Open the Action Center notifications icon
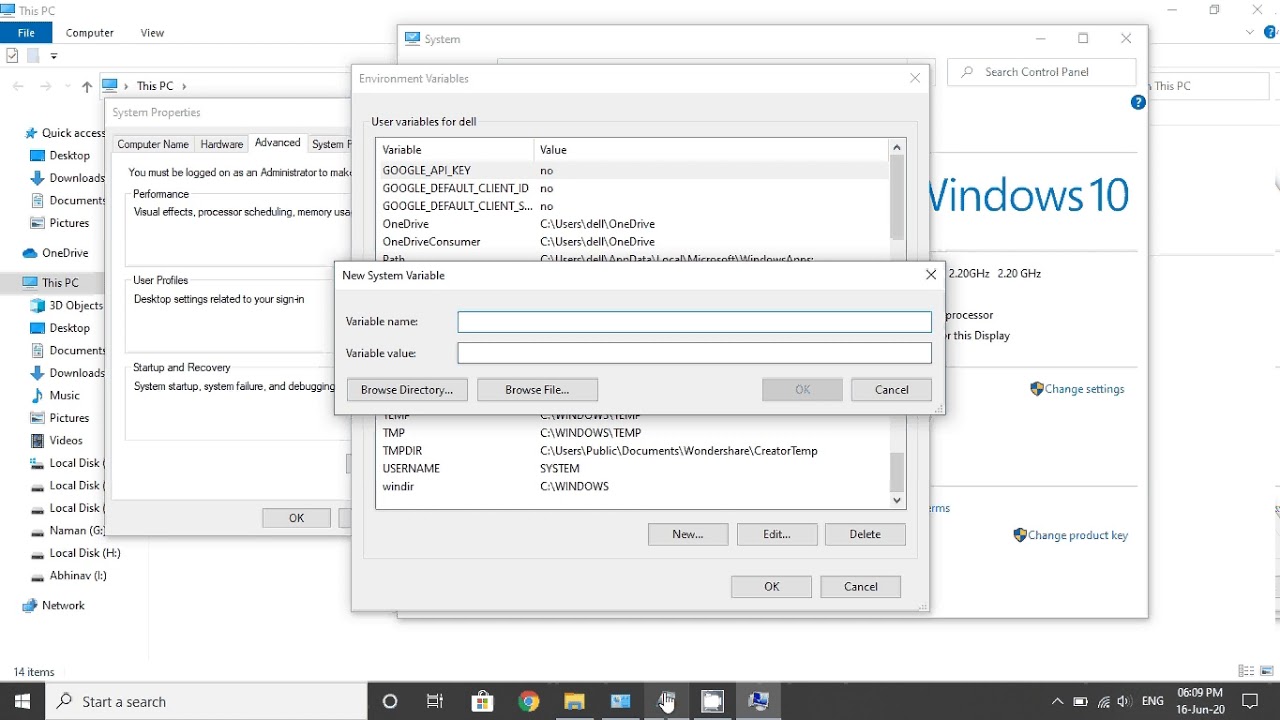 coord(1249,702)
